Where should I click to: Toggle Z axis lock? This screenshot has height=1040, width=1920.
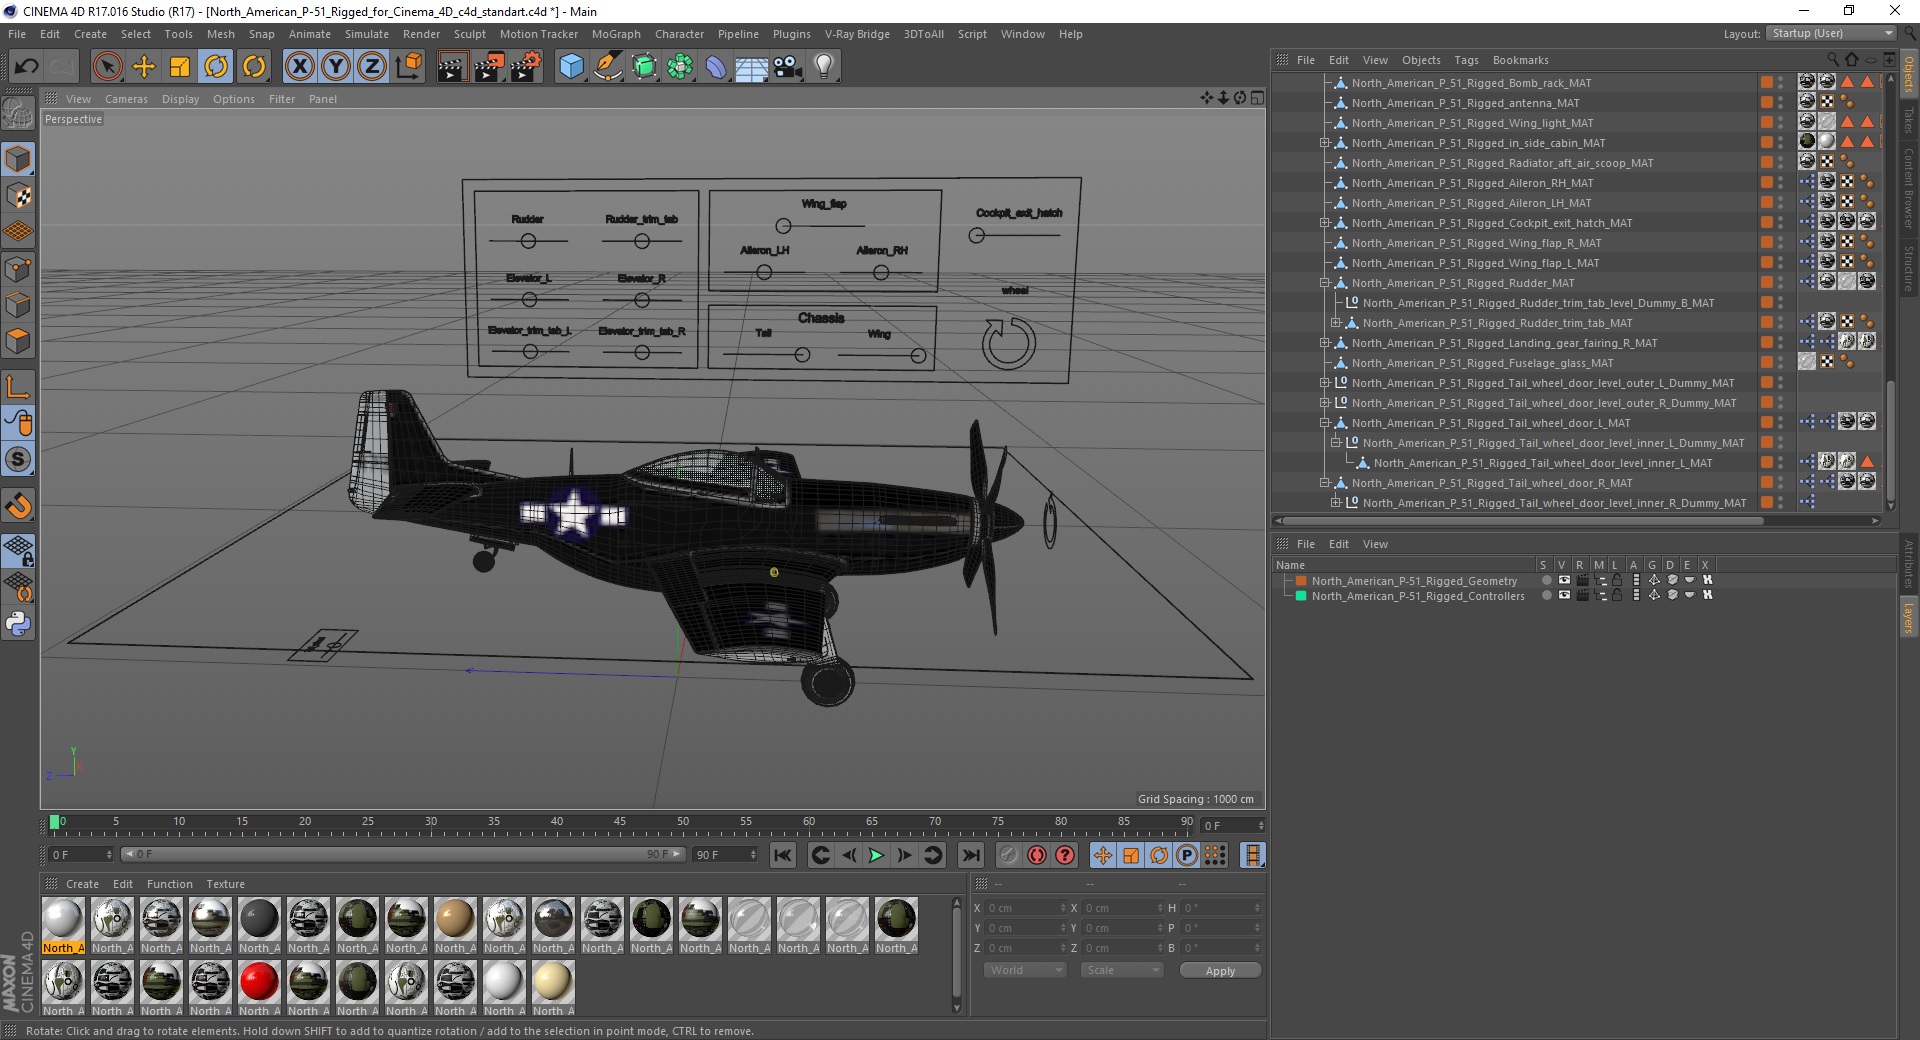[372, 67]
